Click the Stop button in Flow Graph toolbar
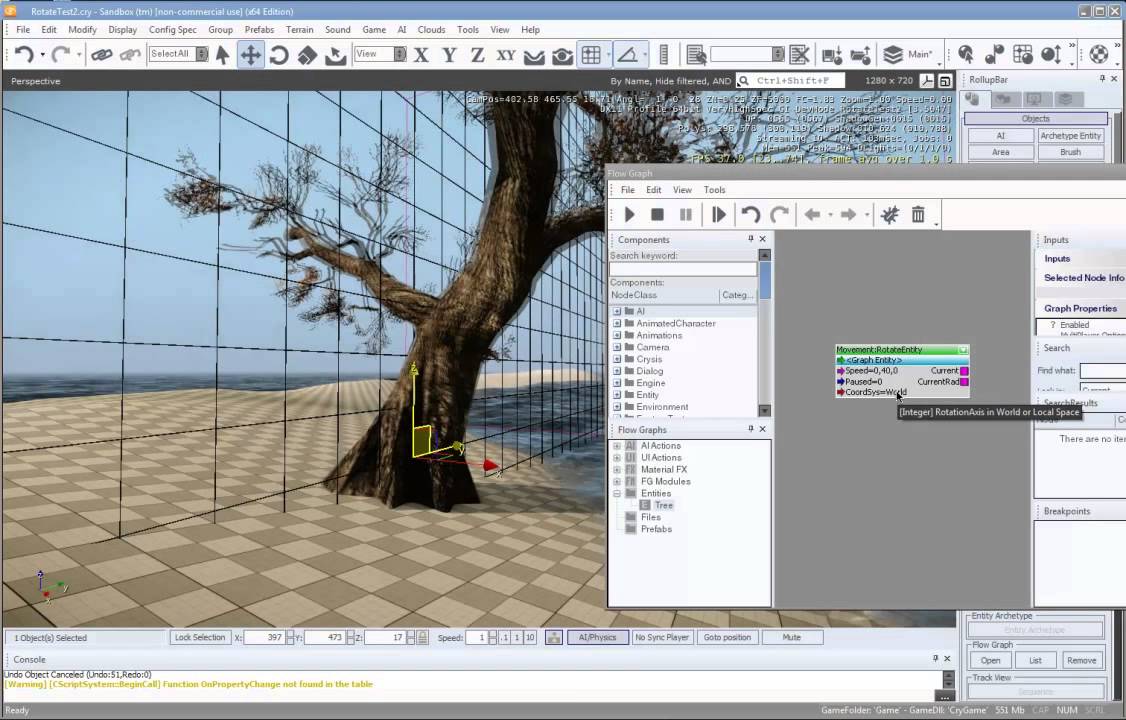Viewport: 1126px width, 720px height. (657, 215)
